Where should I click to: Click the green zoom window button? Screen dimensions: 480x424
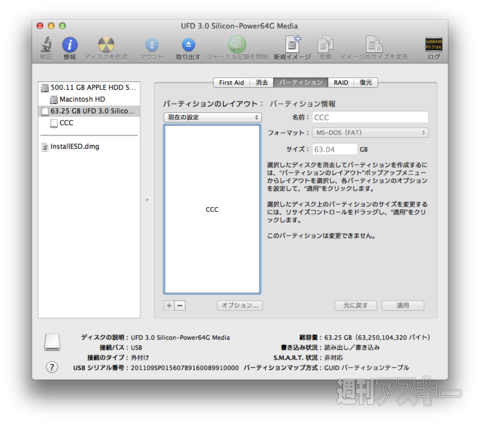tap(62, 26)
